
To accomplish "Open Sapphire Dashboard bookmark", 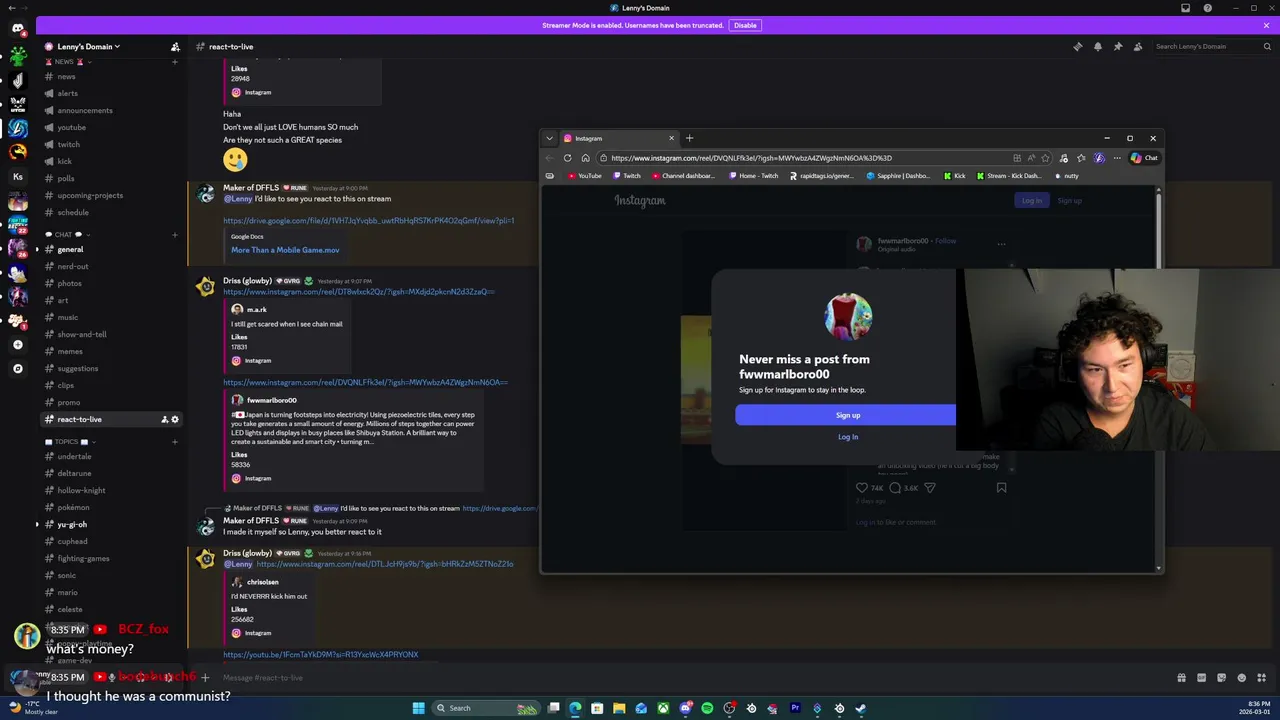I will click(898, 176).
